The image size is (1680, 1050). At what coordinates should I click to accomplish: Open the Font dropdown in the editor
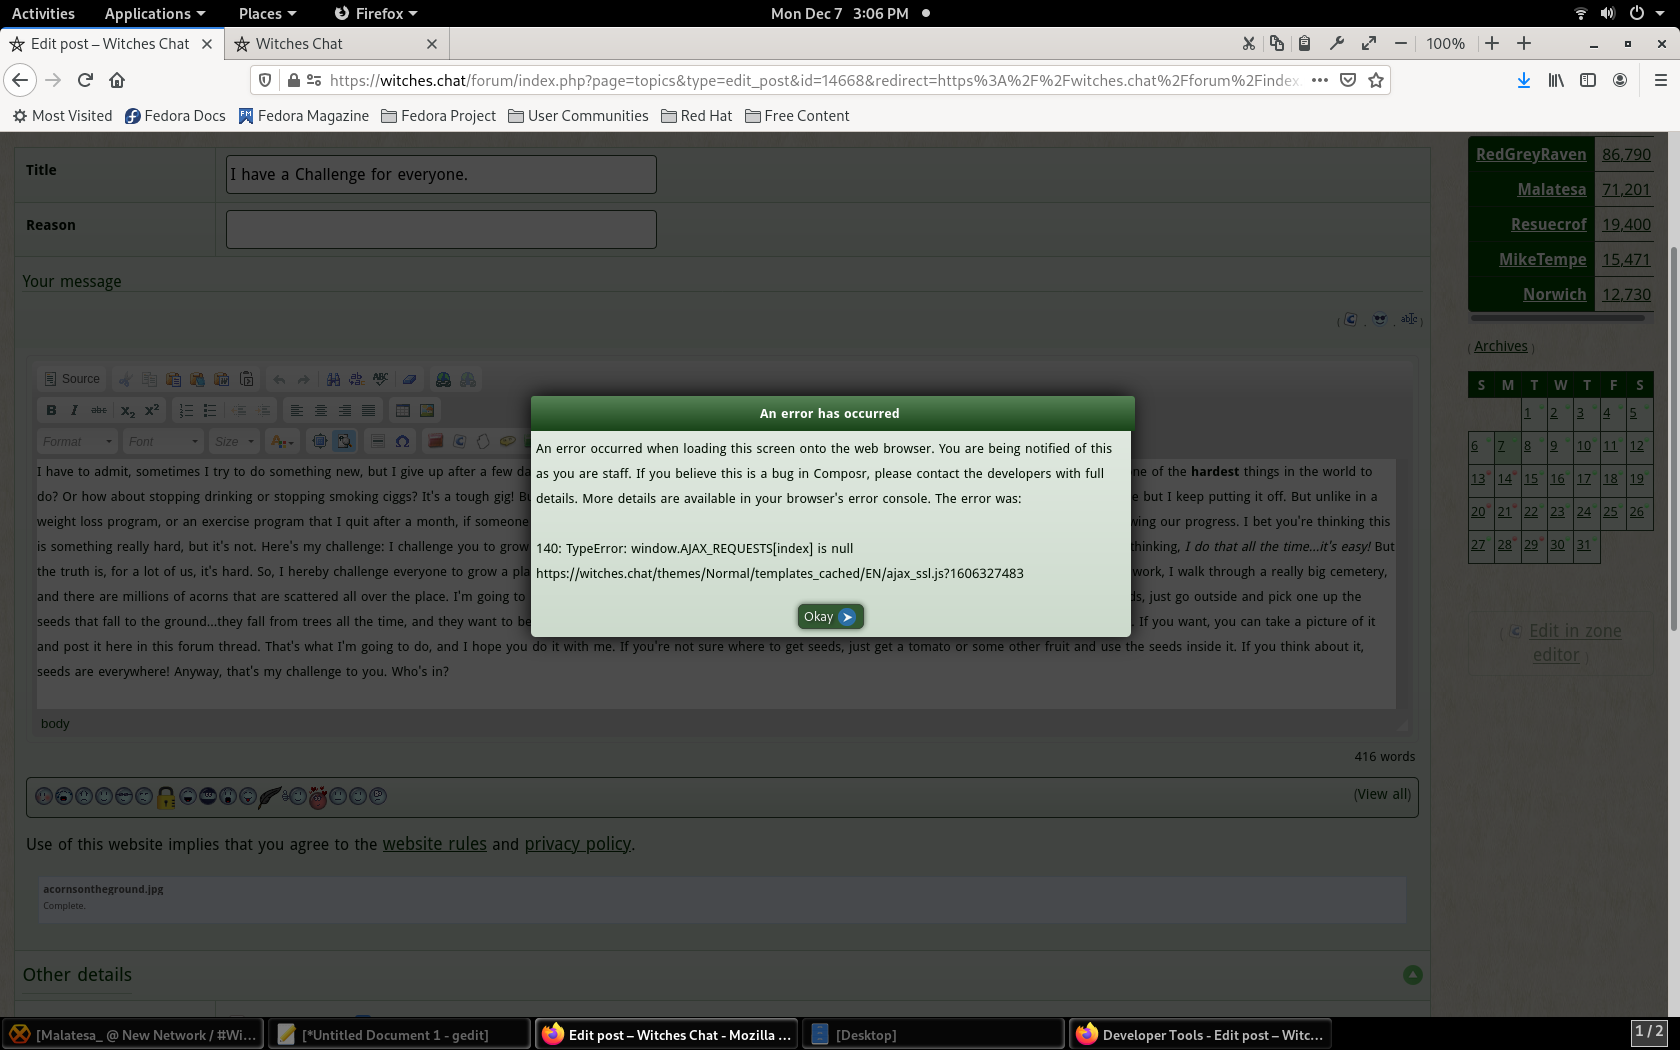pos(164,442)
